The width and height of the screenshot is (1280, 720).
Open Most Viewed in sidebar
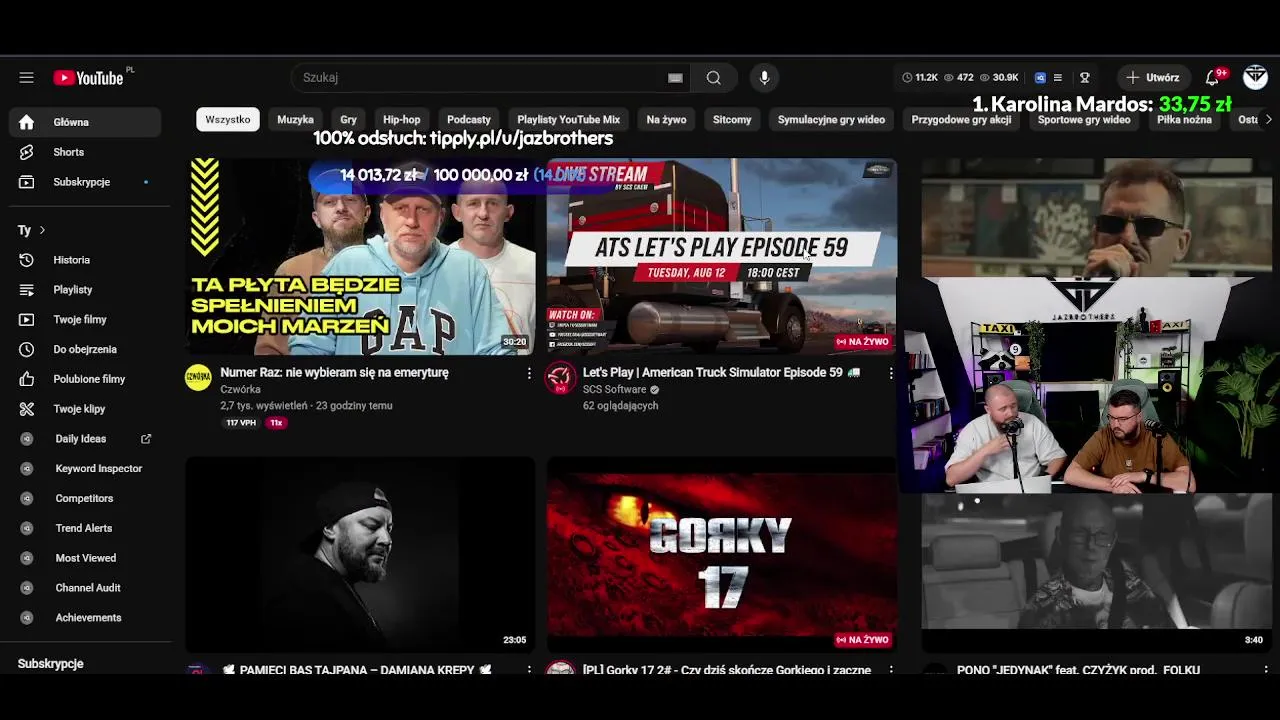85,558
